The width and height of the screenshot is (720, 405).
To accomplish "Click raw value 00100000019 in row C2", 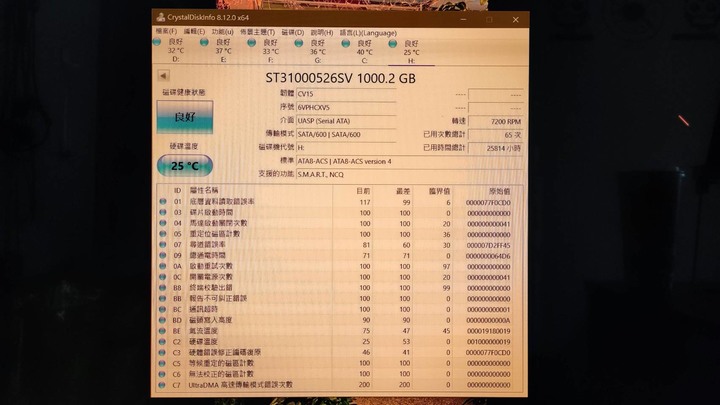I will [488, 342].
